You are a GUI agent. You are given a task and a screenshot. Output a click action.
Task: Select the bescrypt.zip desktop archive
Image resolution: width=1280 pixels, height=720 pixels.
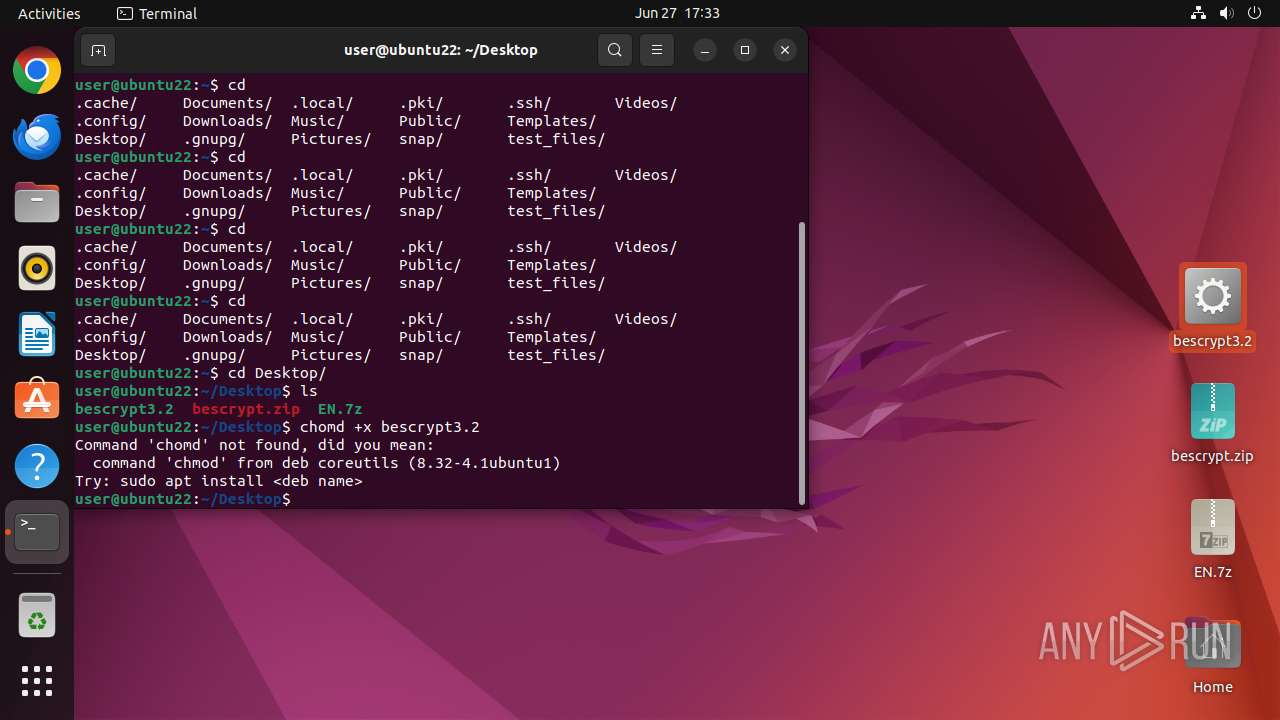tap(1212, 423)
